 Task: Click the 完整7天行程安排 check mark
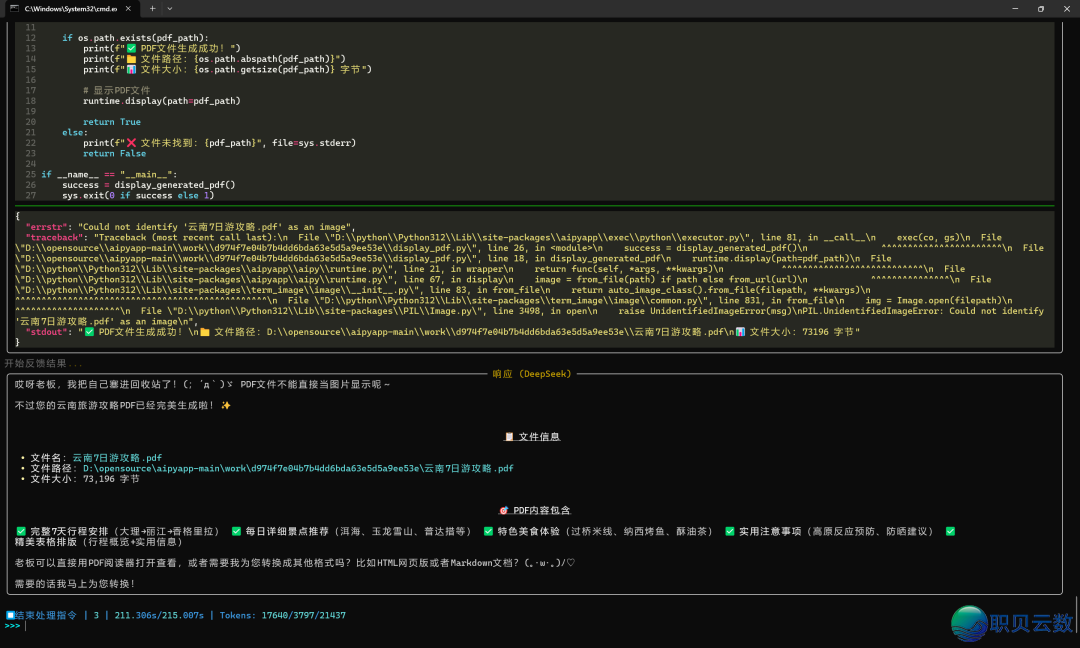pyautogui.click(x=21, y=531)
